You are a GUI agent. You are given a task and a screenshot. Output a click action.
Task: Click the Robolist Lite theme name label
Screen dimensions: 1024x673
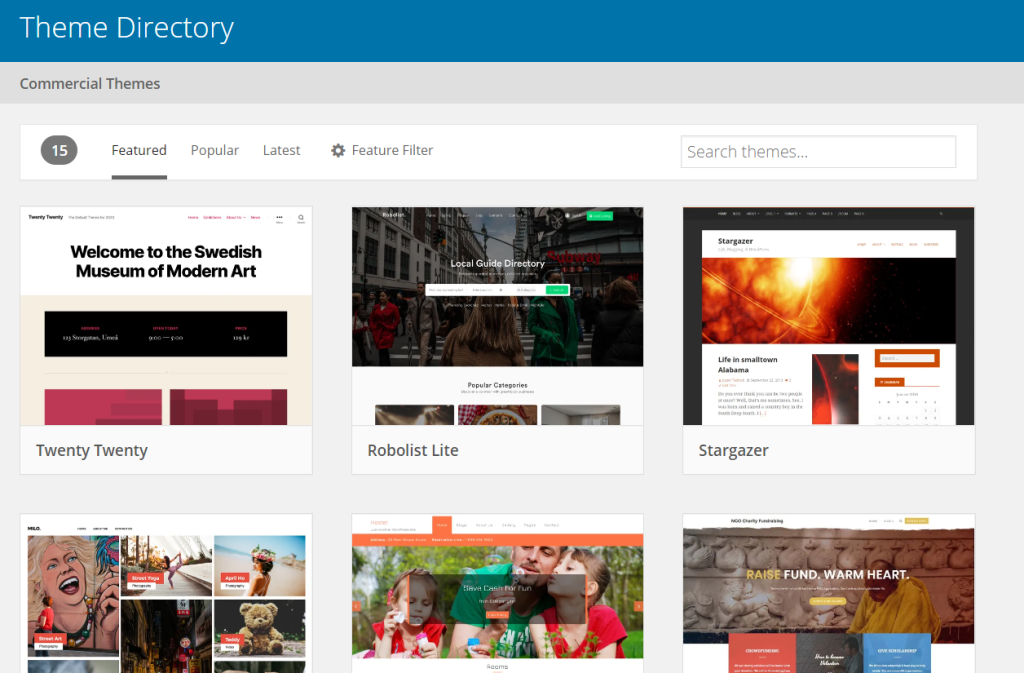pos(413,450)
